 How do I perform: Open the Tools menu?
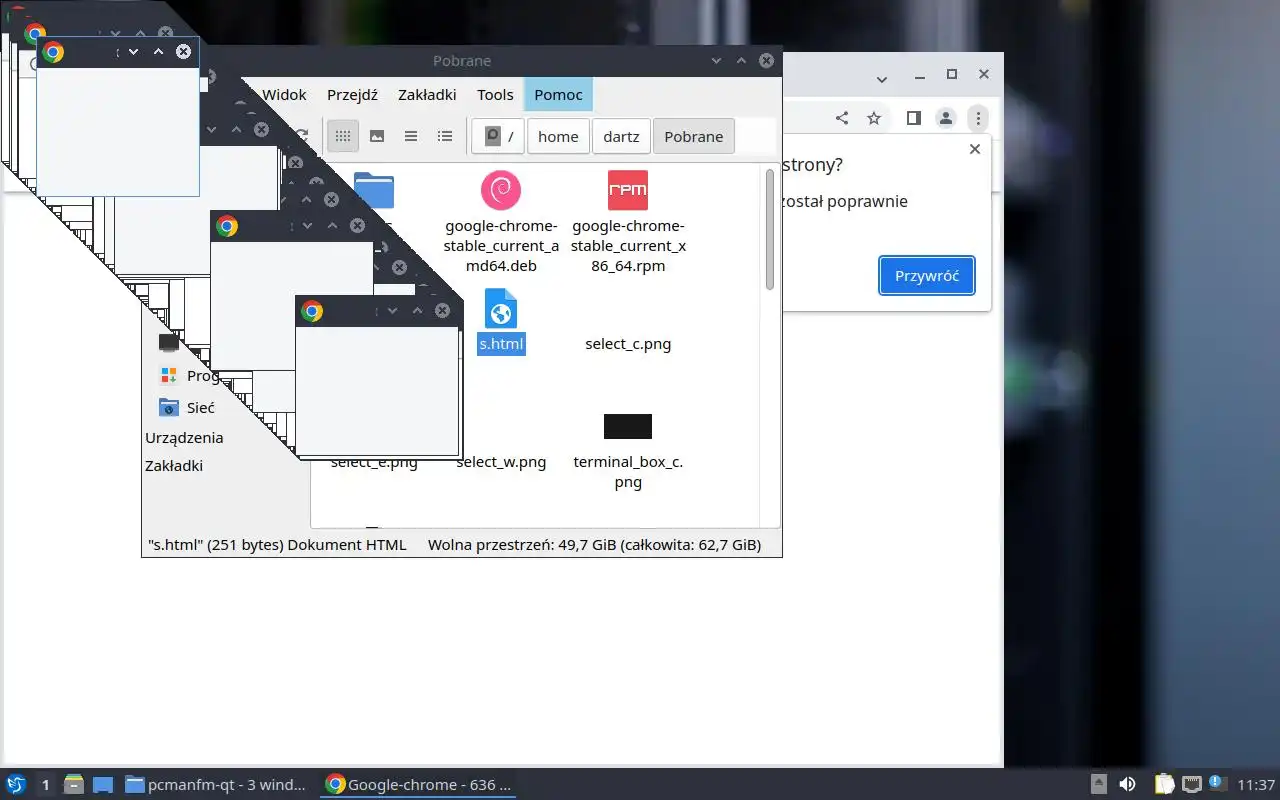[x=495, y=95]
